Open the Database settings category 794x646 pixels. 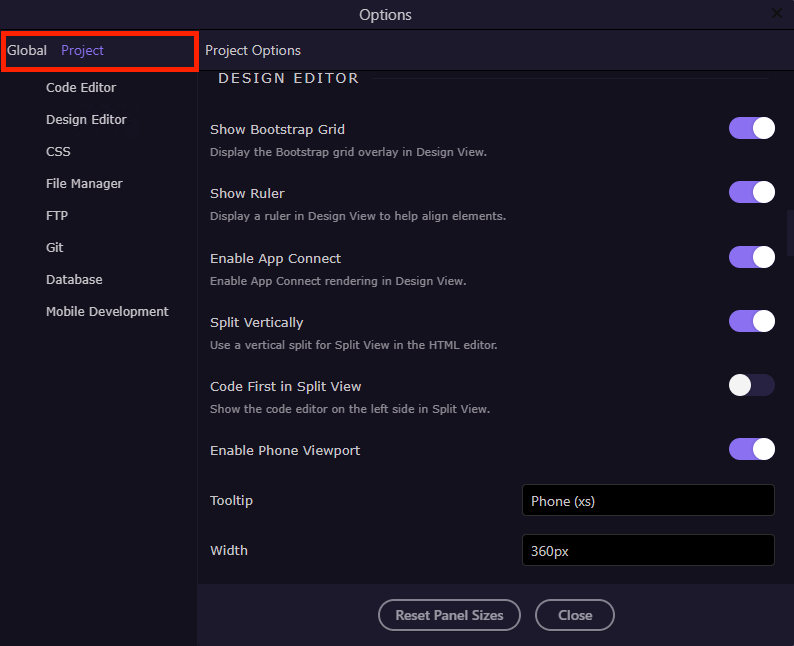point(74,280)
